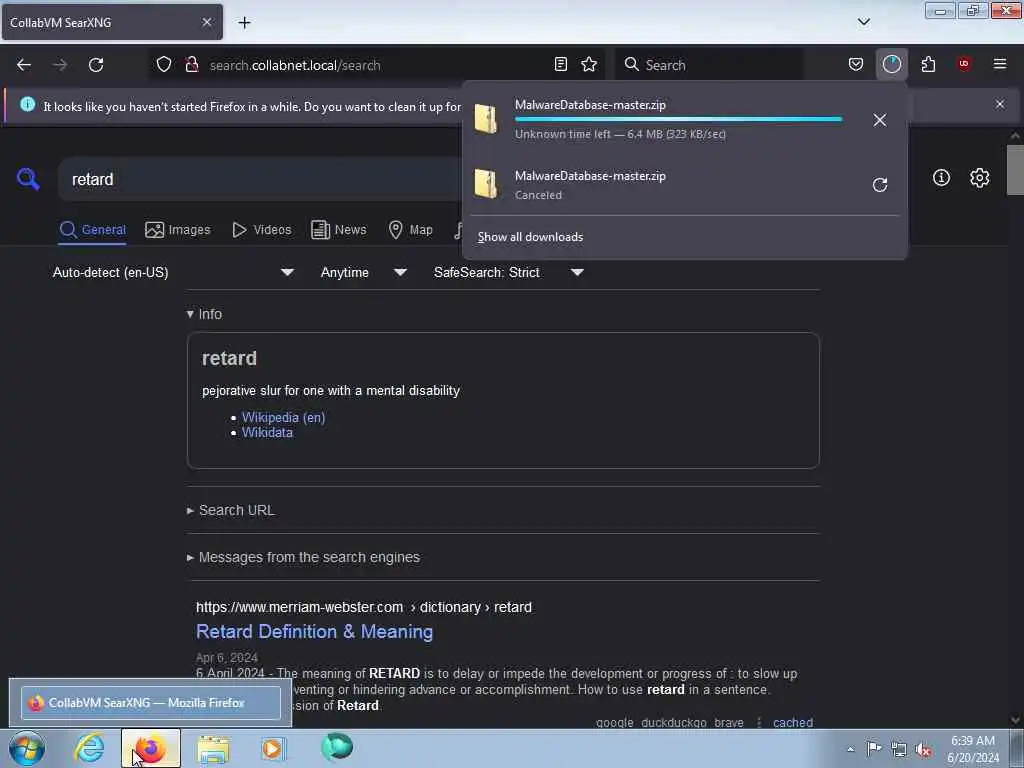Dismiss the Firefox refresh notification bar
This screenshot has width=1024, height=768.
point(1000,104)
